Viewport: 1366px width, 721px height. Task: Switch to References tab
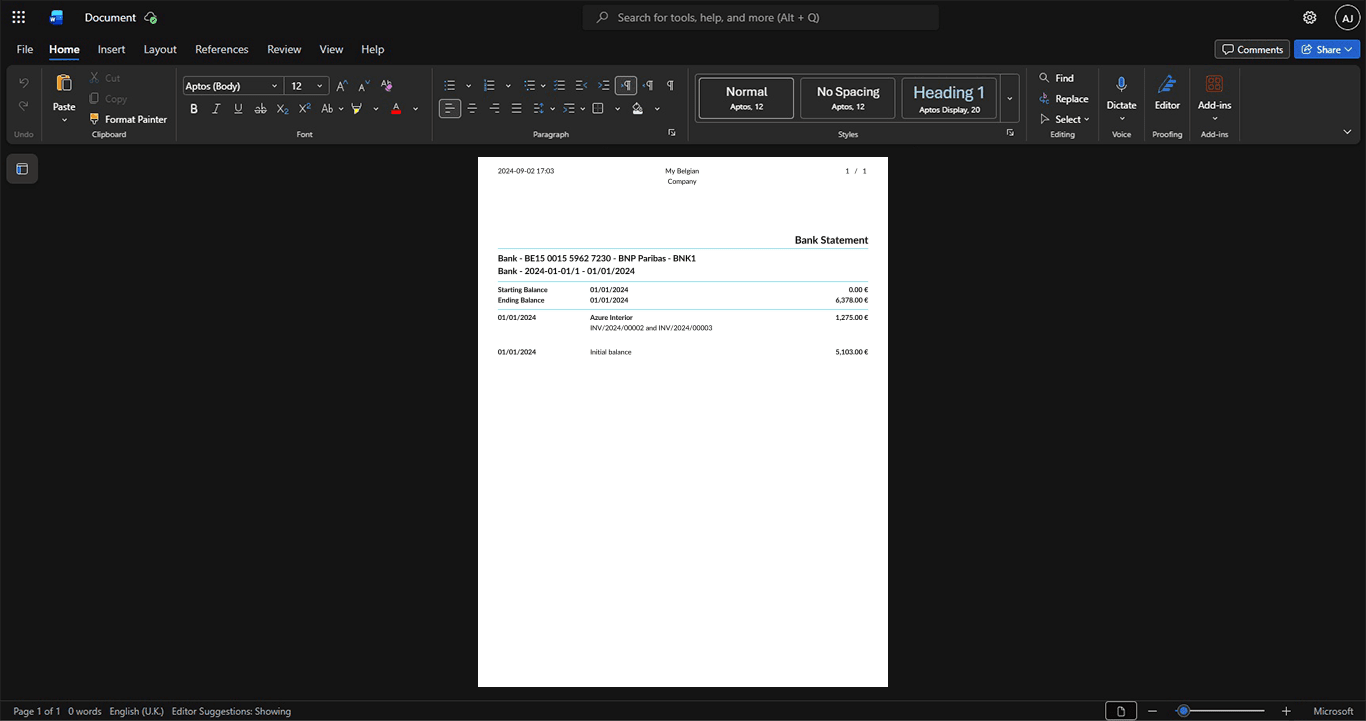click(x=222, y=49)
